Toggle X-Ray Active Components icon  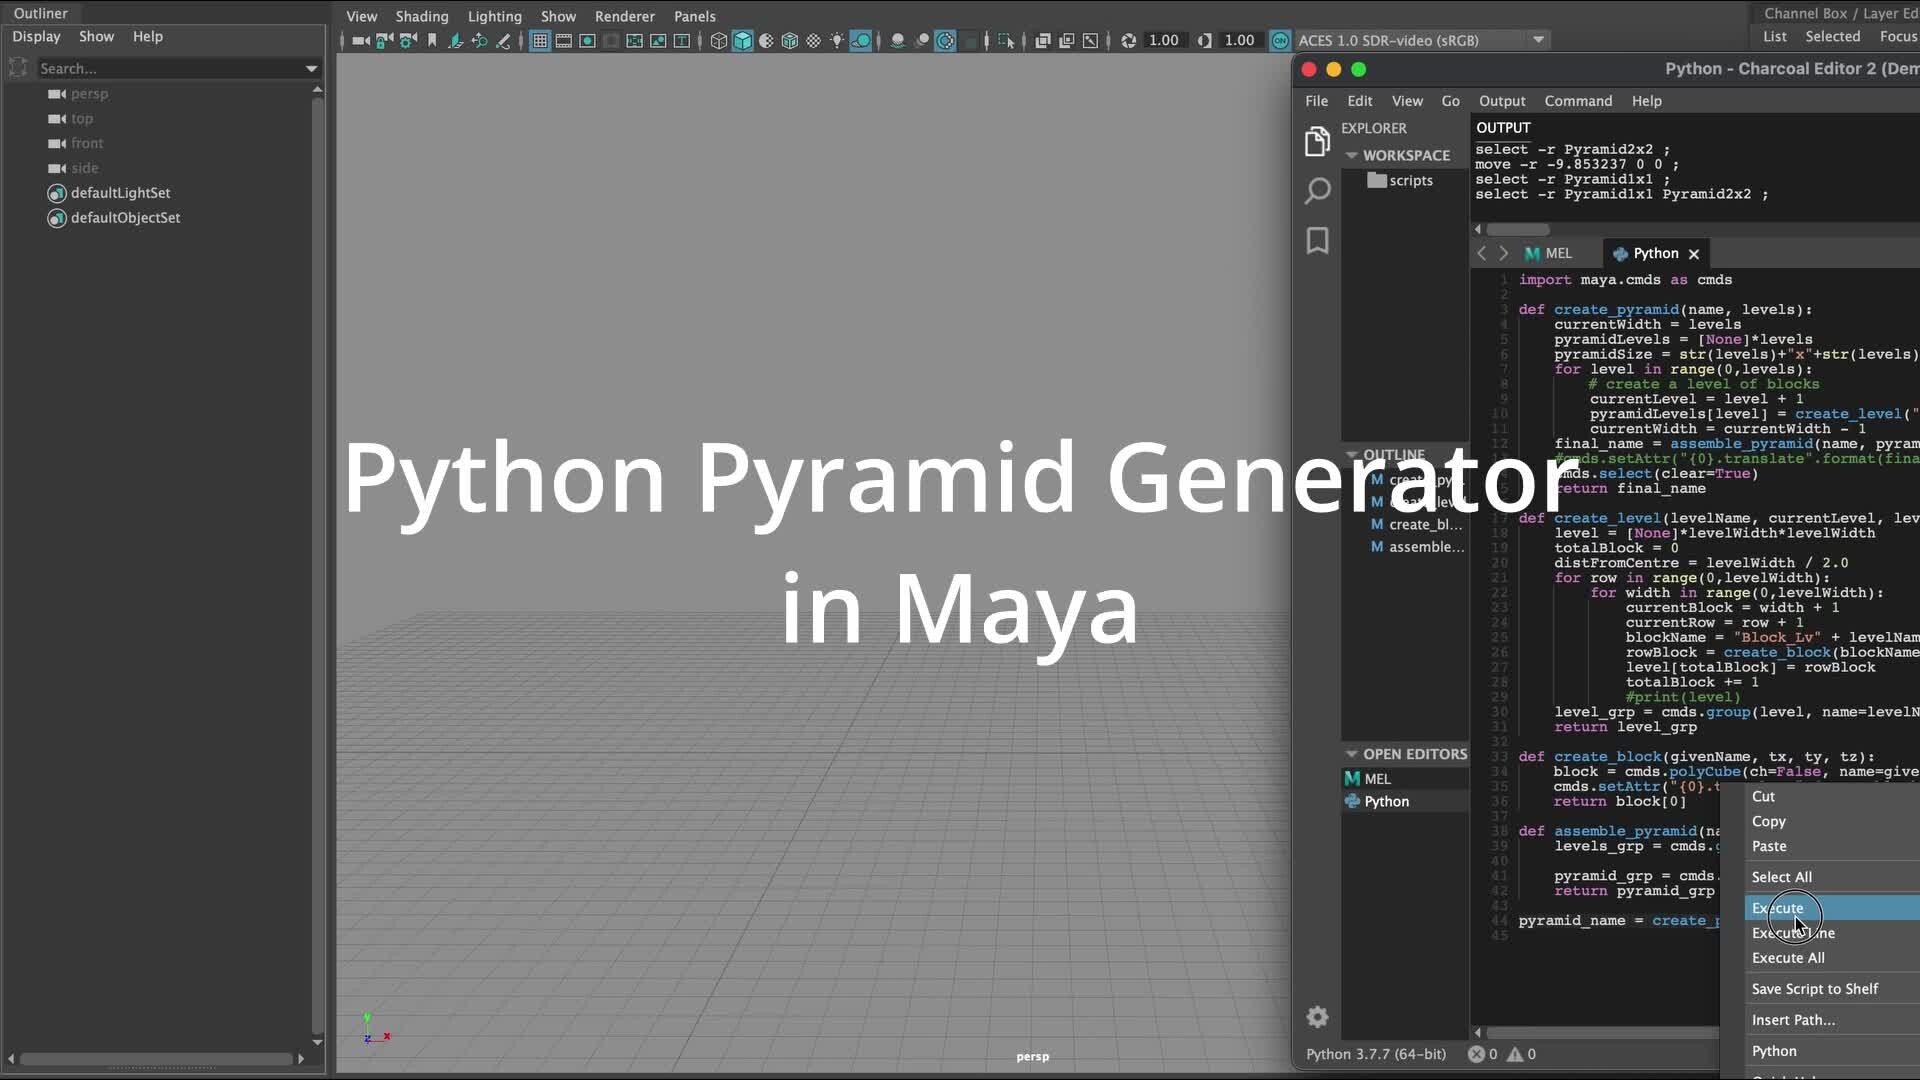click(1067, 41)
